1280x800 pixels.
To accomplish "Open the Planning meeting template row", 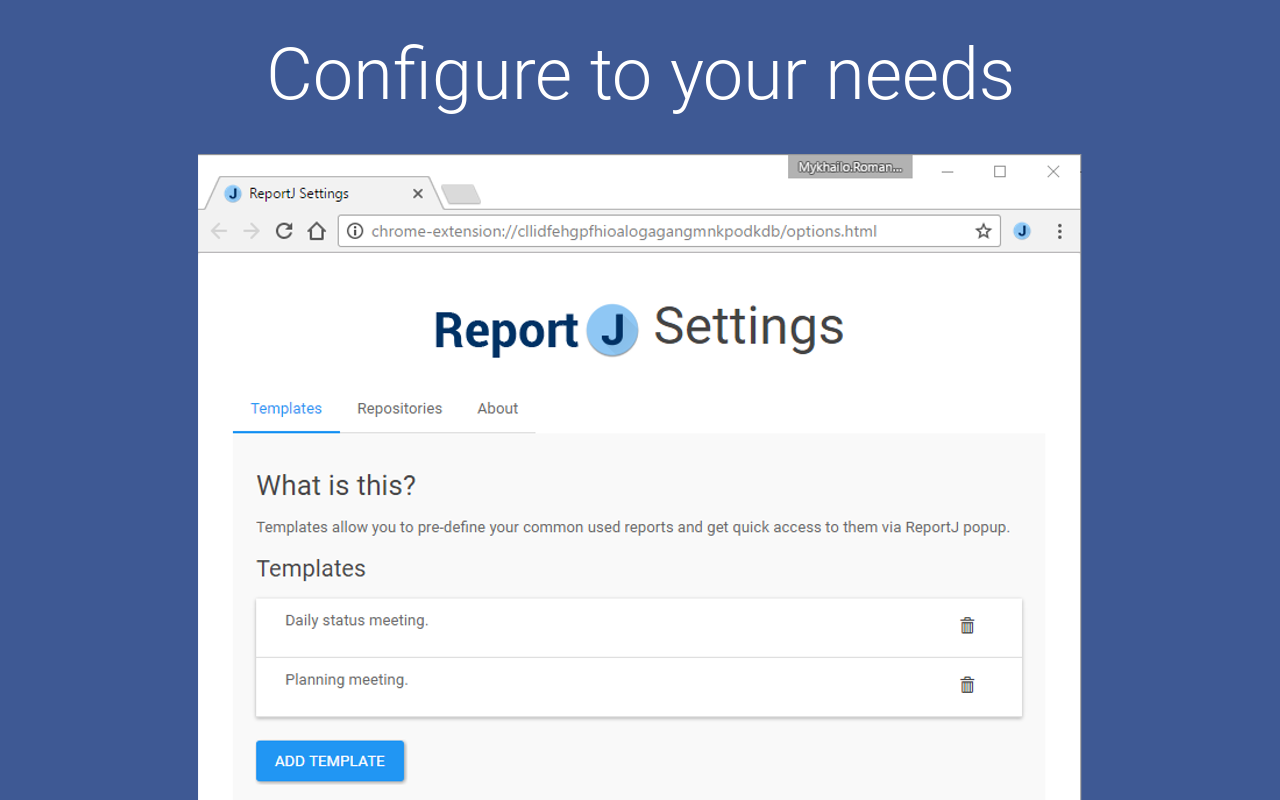I will pos(639,687).
